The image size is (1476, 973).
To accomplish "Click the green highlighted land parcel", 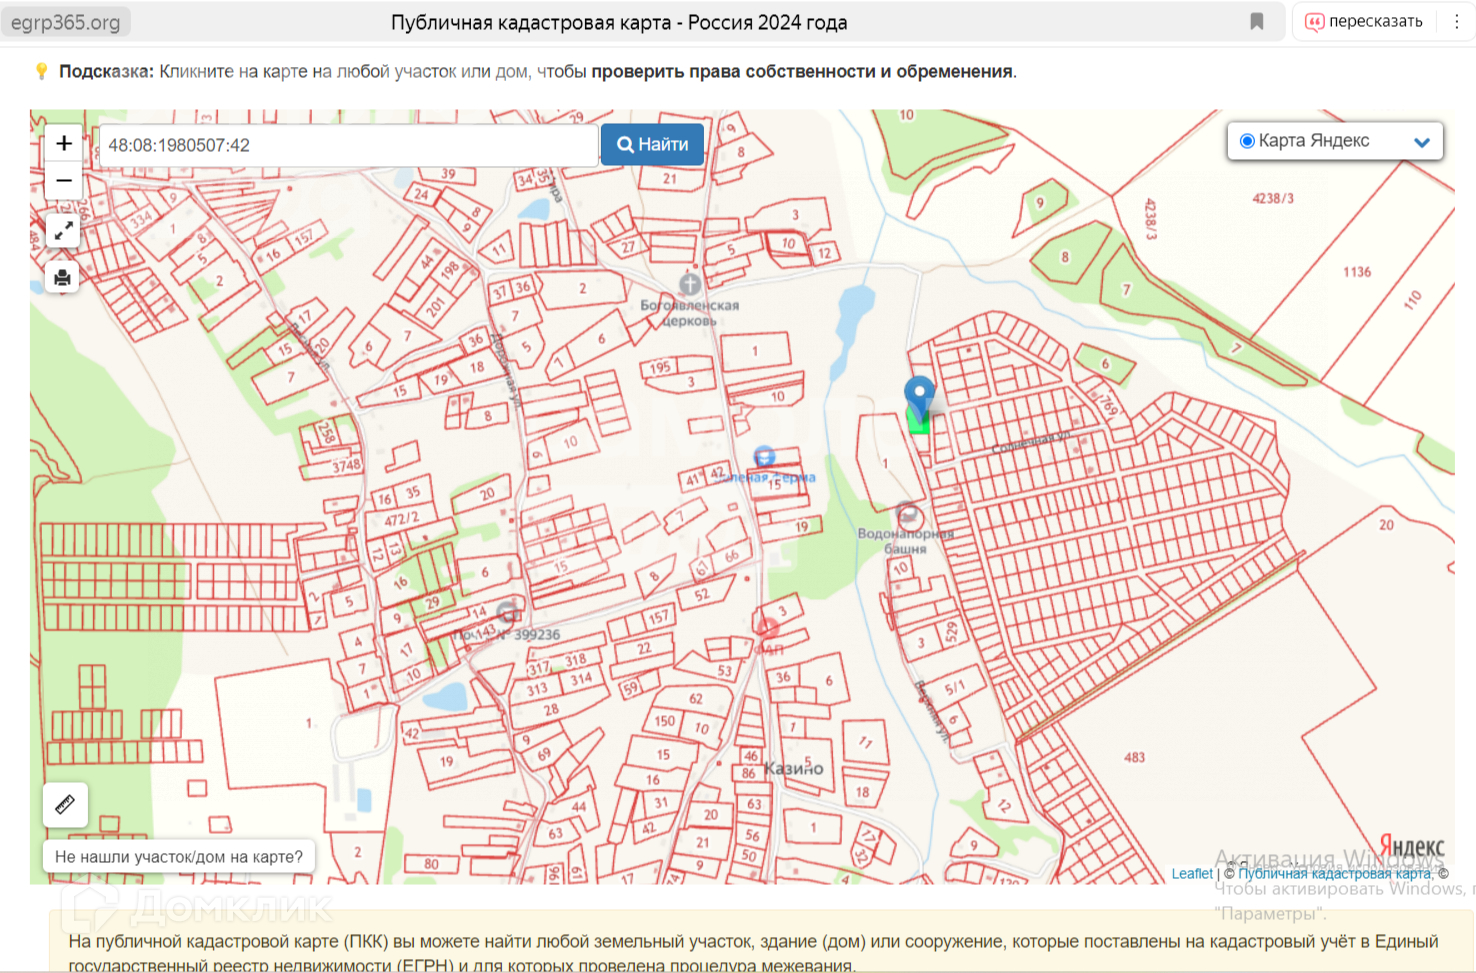I will pyautogui.click(x=918, y=422).
